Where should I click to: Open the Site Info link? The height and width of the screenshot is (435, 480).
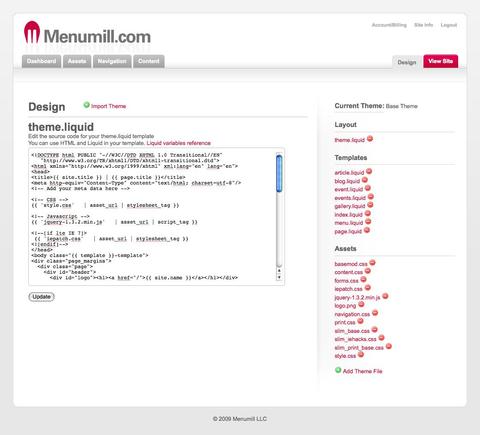(424, 25)
